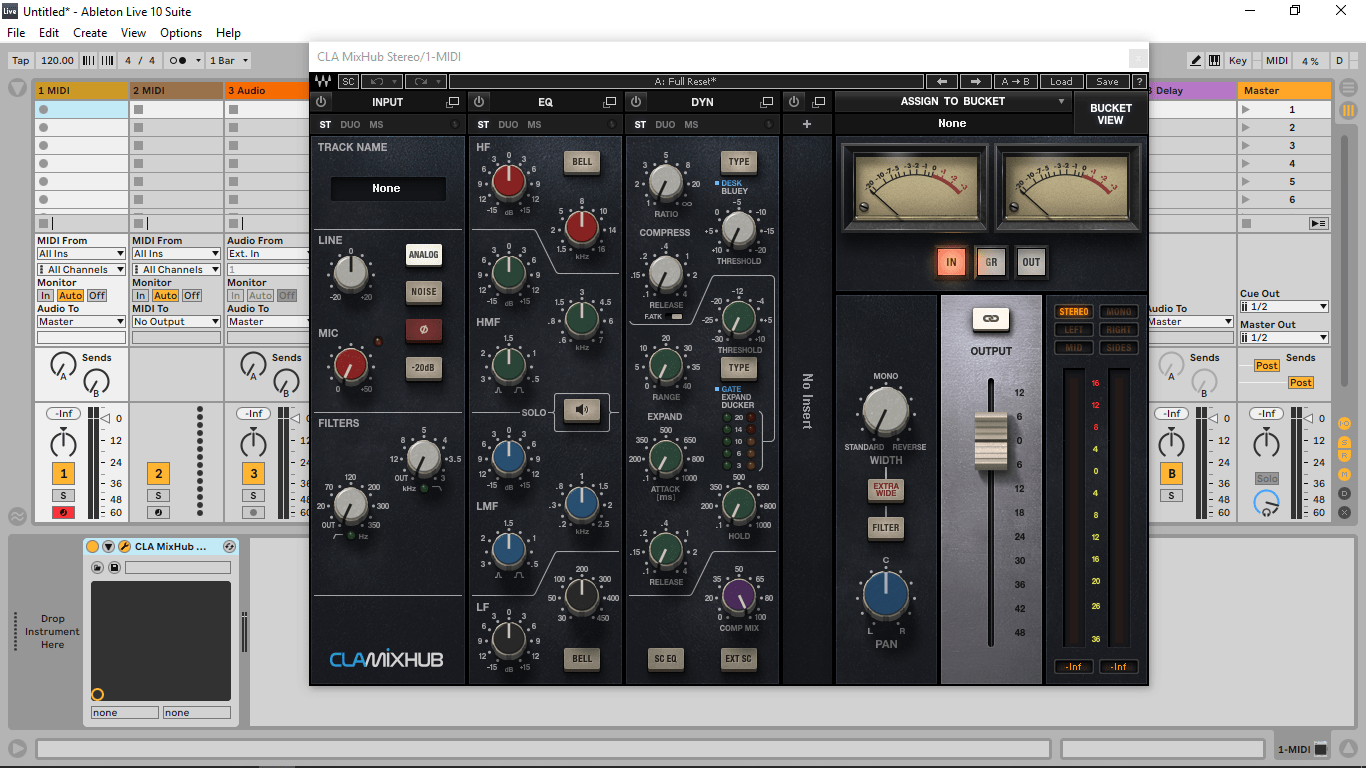Image resolution: width=1366 pixels, height=768 pixels.
Task: Click hot-swap preset icon on CLA MixHub device
Action: tap(229, 547)
